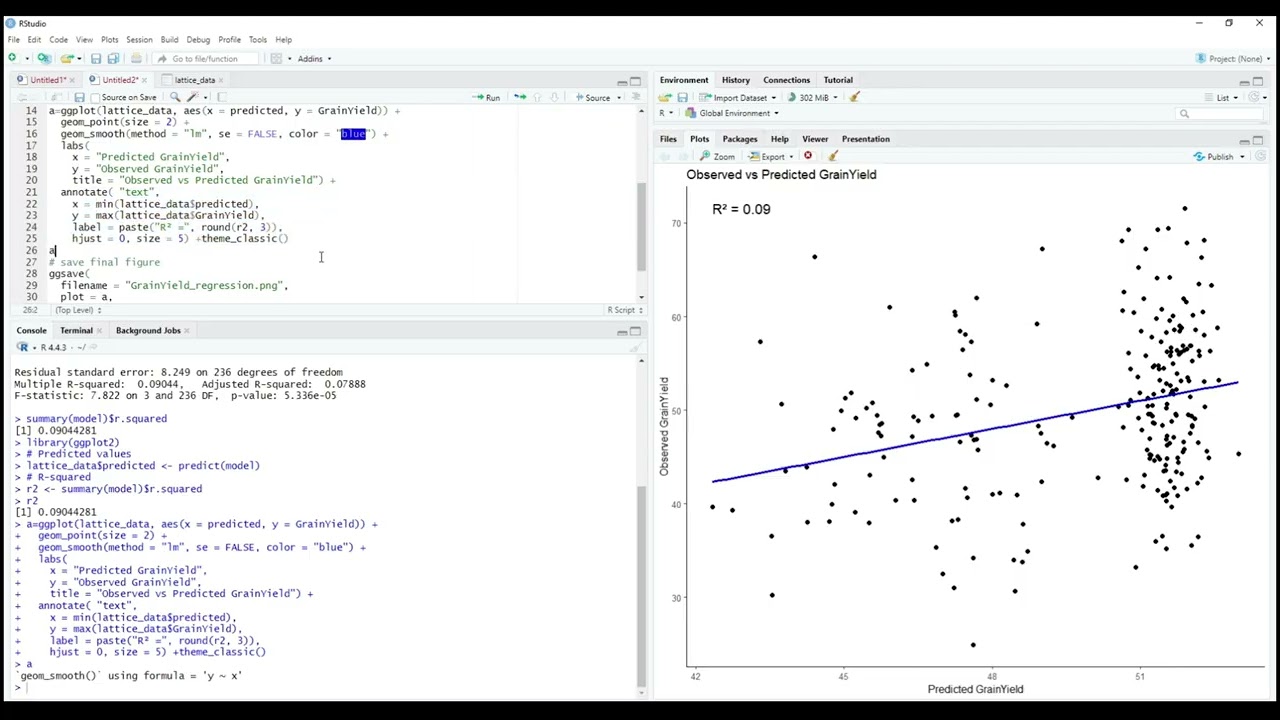Viewport: 1280px width, 720px height.
Task: Open the (Top Level) scope selector
Action: [79, 310]
